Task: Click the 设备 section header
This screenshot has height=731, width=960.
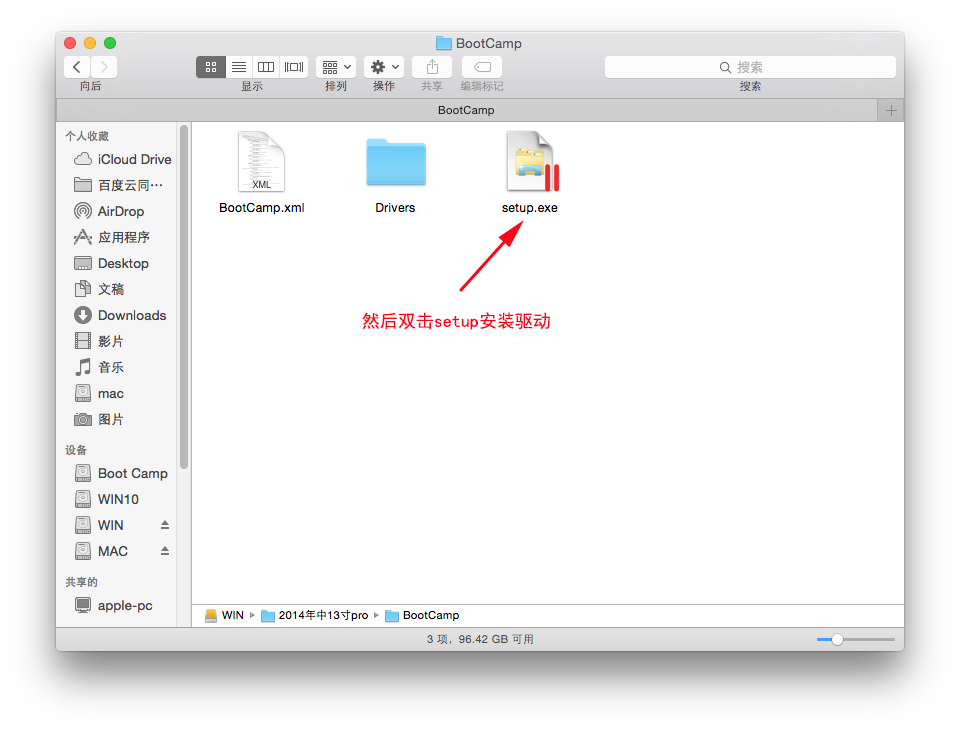Action: coord(76,450)
